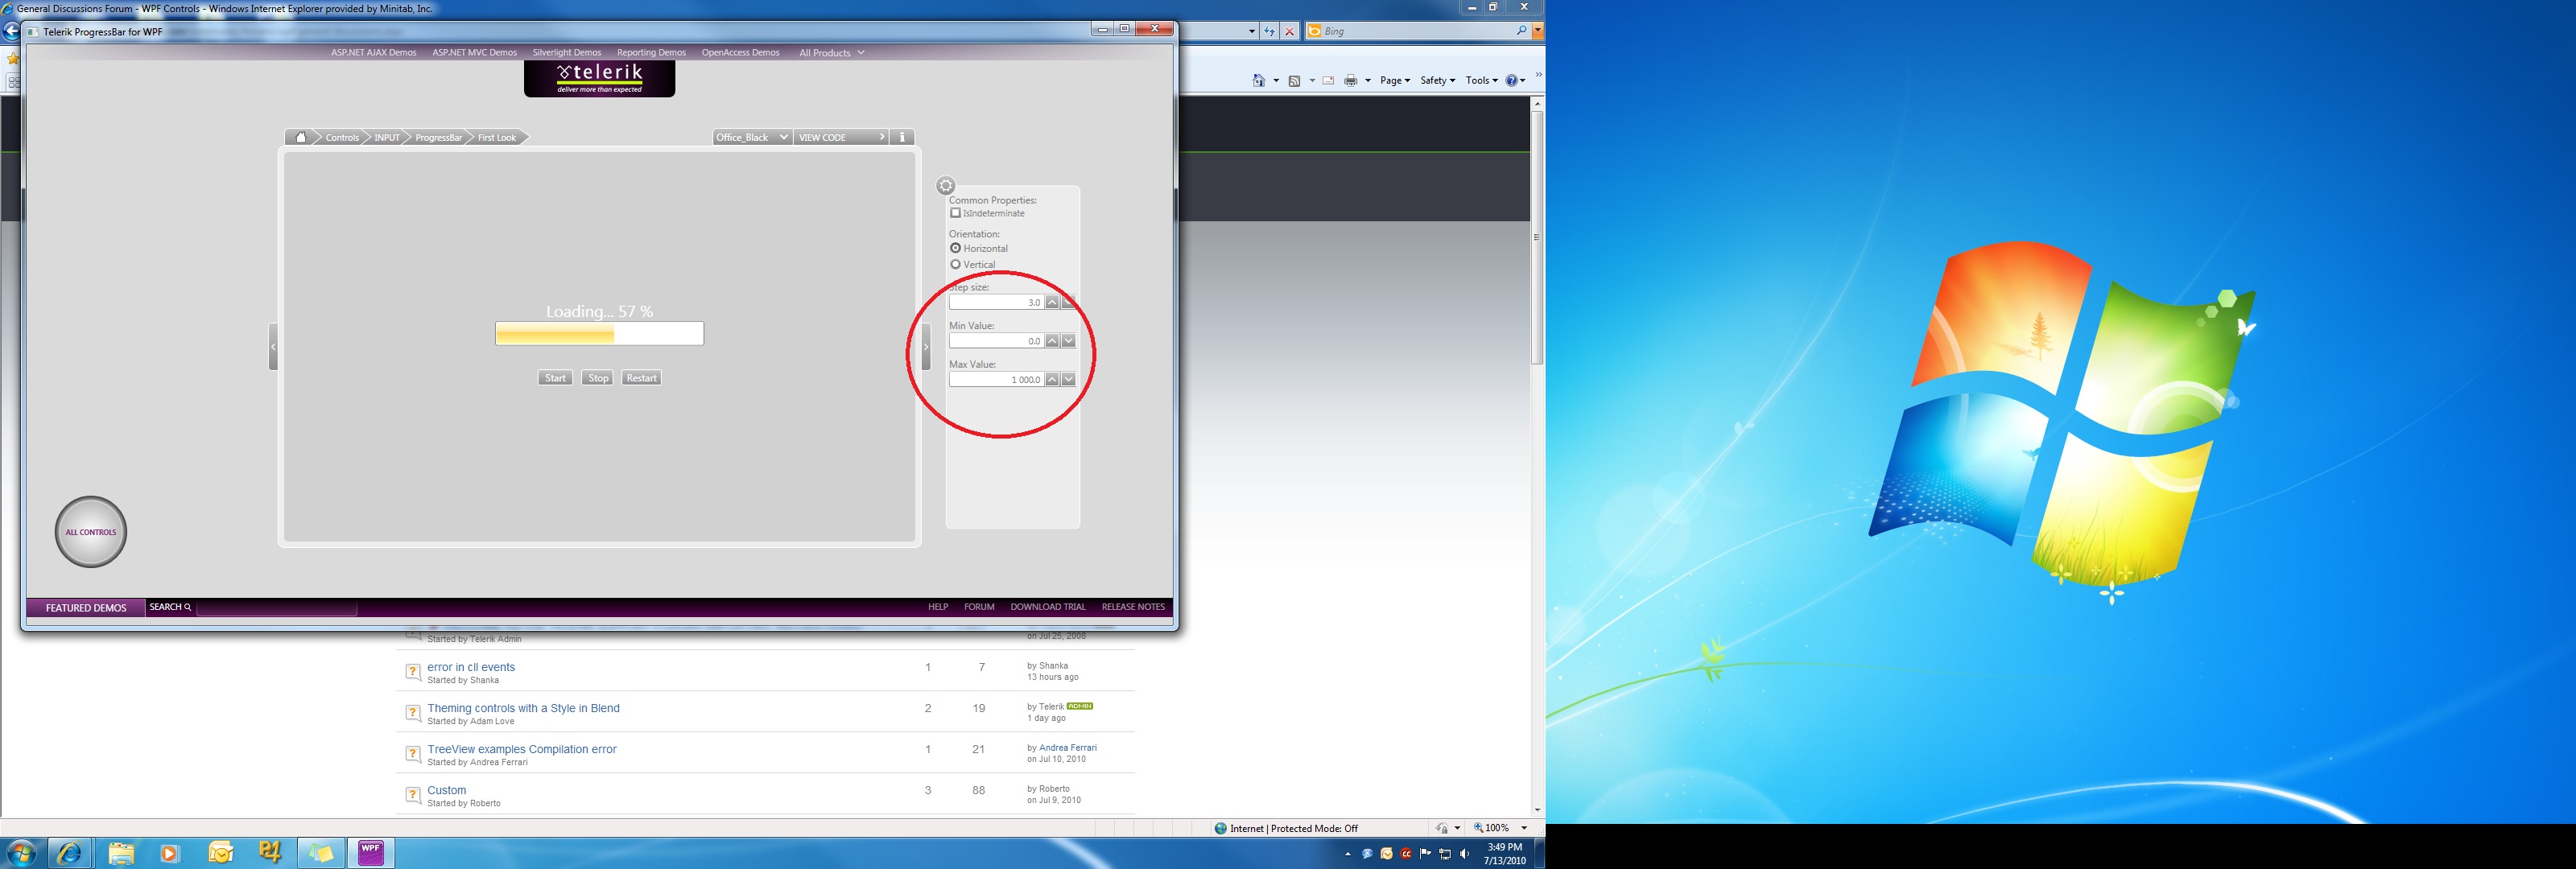The image size is (2576, 869).
Task: Increase the Step size value
Action: pyautogui.click(x=1052, y=302)
